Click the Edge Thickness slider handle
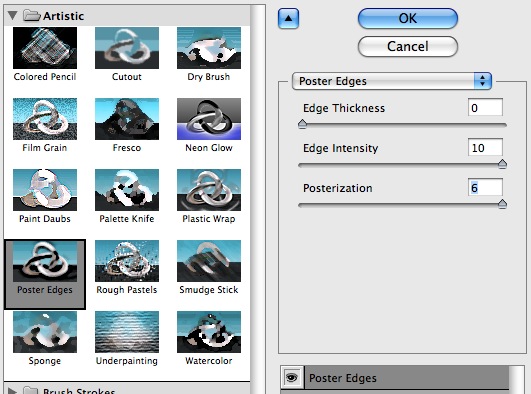The height and width of the screenshot is (394, 531). point(302,124)
